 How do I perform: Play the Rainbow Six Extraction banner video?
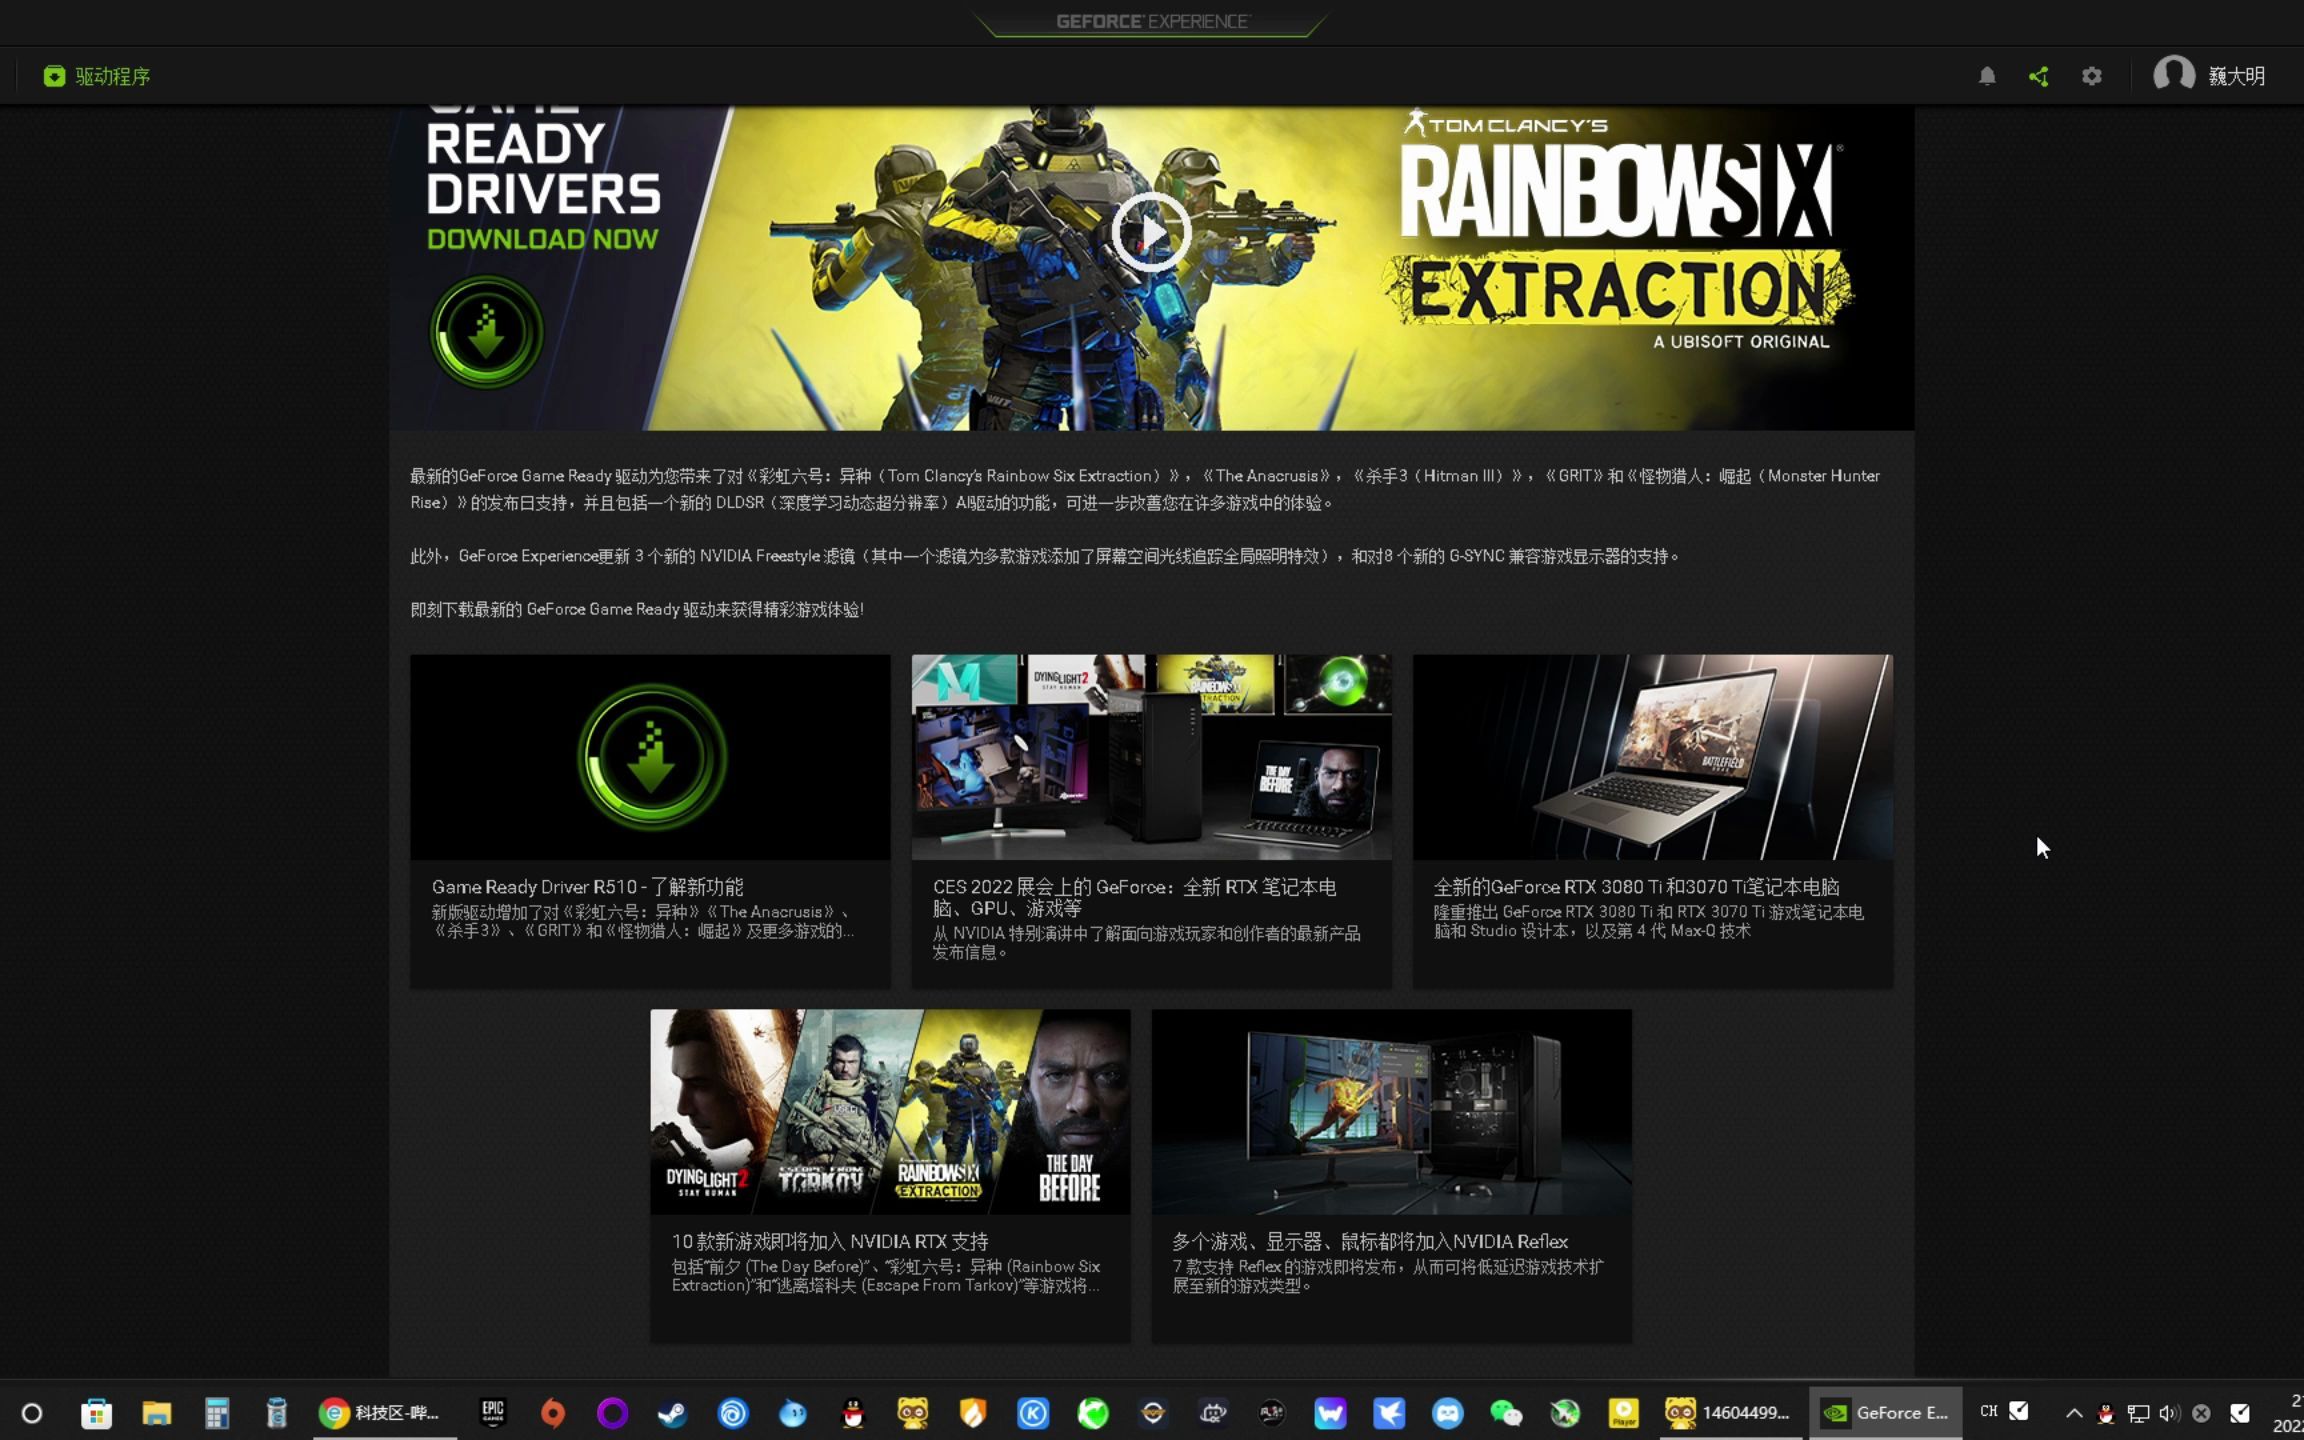coord(1151,232)
